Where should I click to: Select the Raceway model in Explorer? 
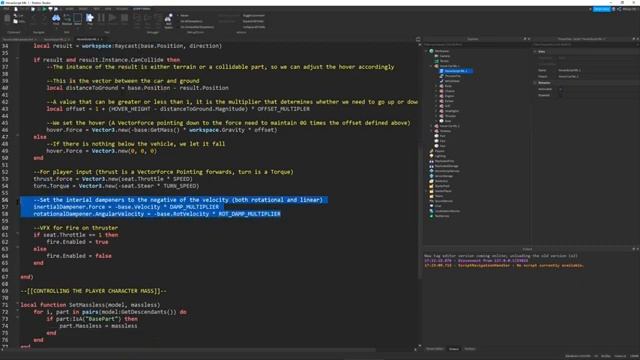(x=445, y=131)
